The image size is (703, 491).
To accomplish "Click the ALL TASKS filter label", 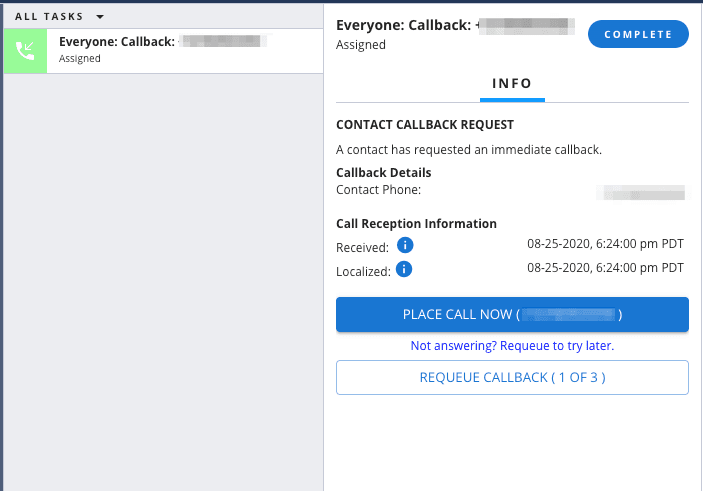I will tap(50, 17).
